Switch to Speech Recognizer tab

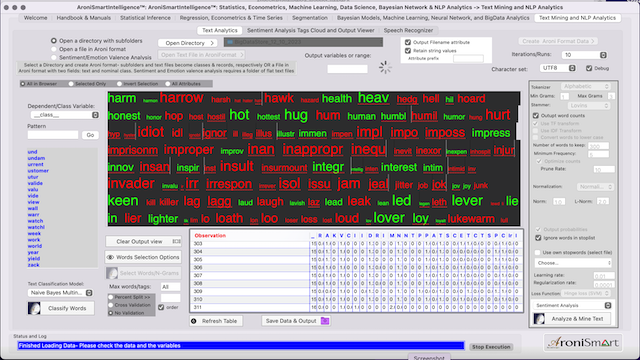(x=408, y=30)
